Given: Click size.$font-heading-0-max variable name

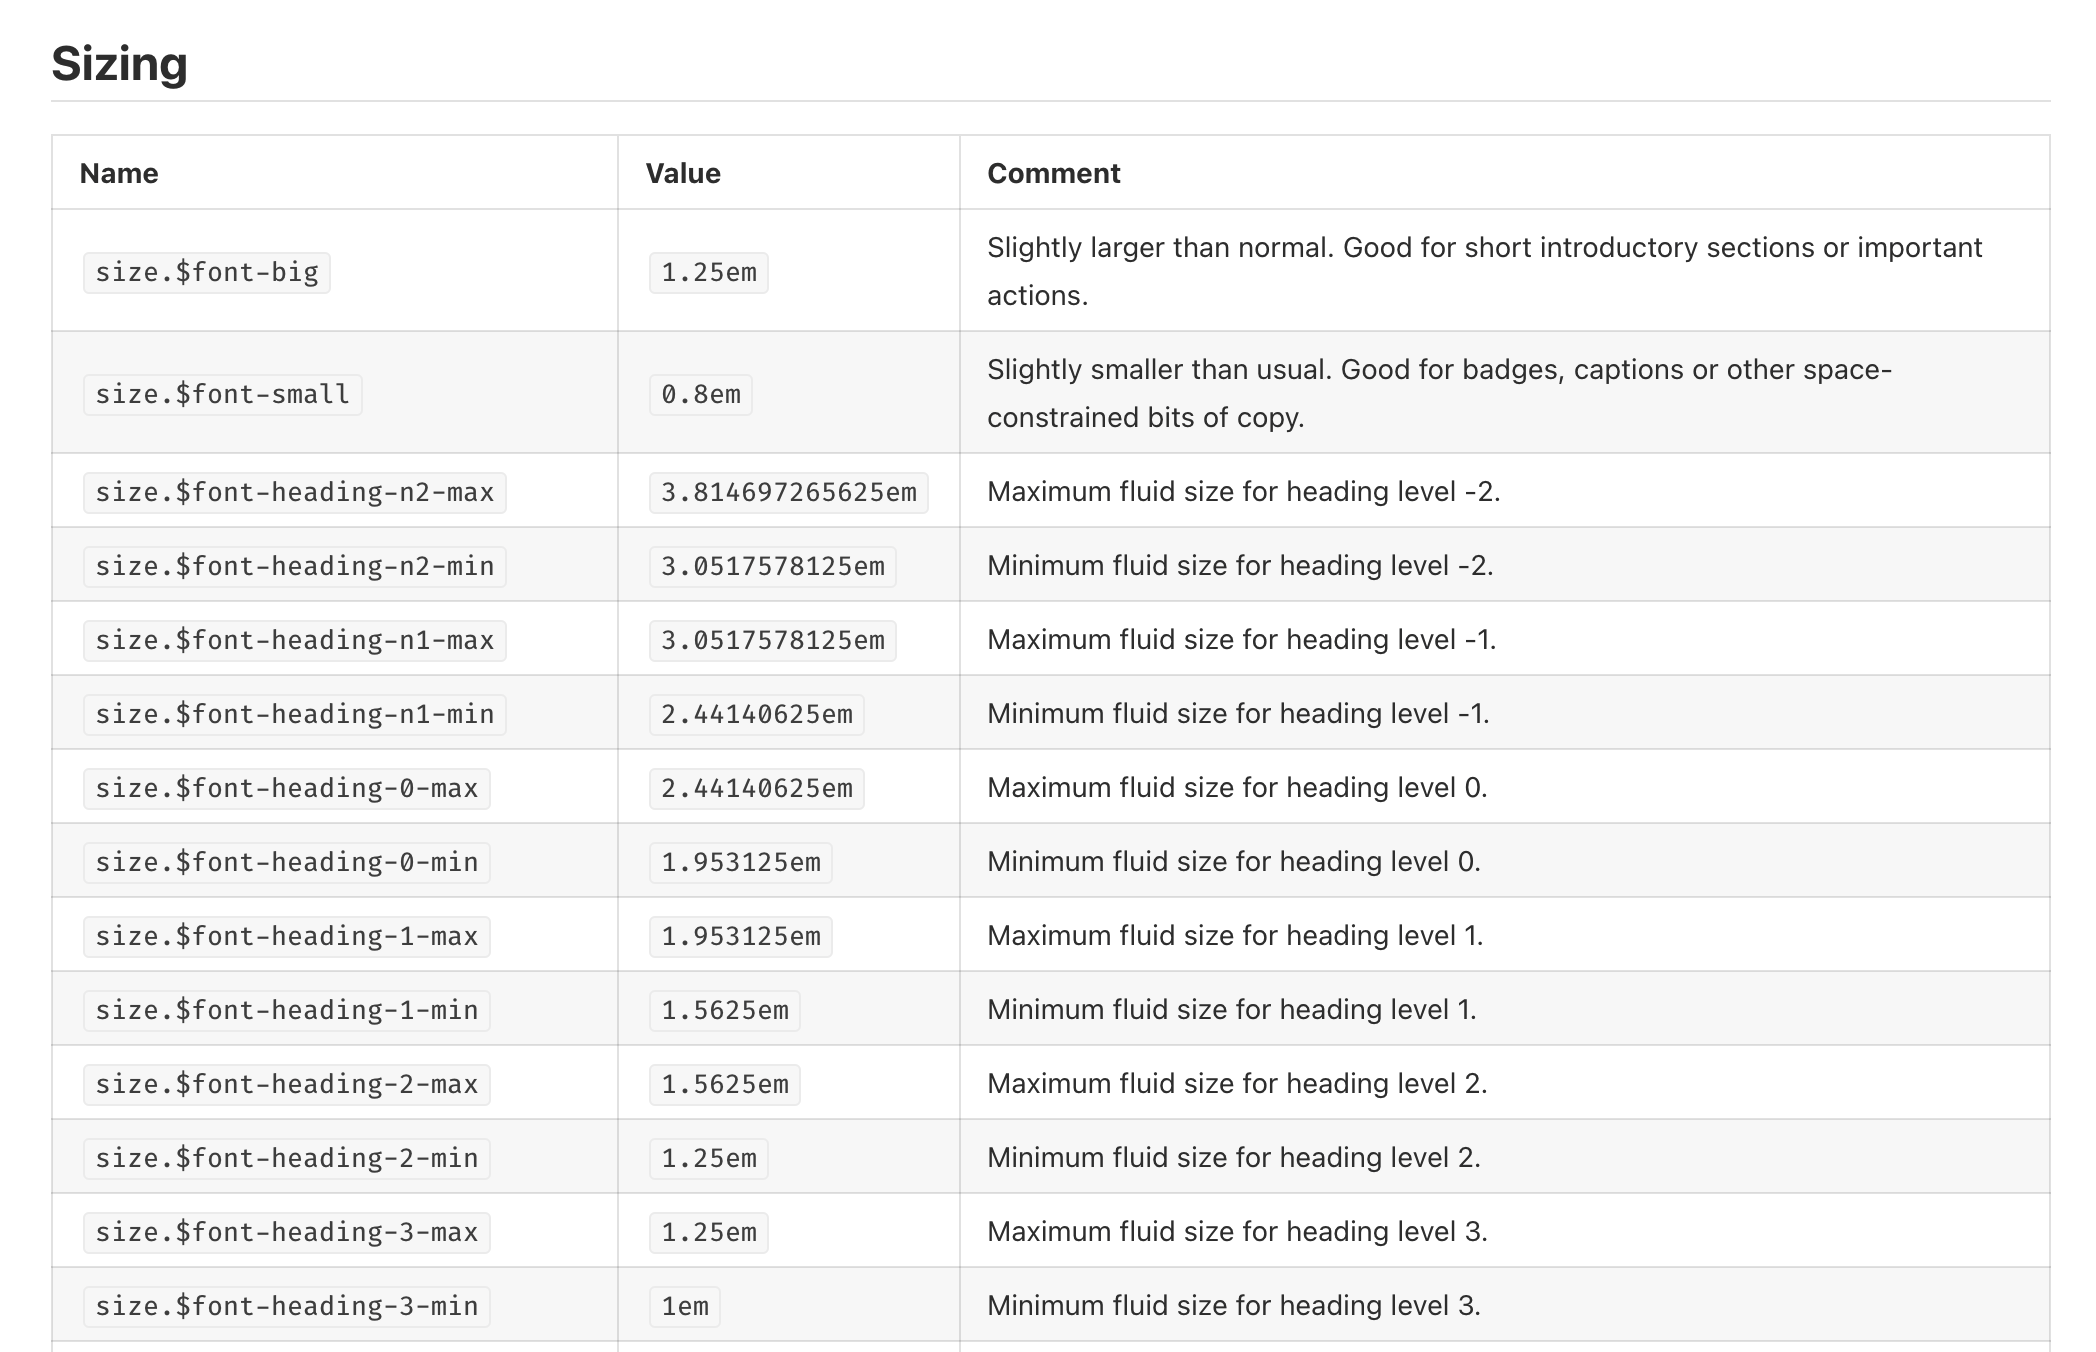Looking at the screenshot, I should point(286,788).
